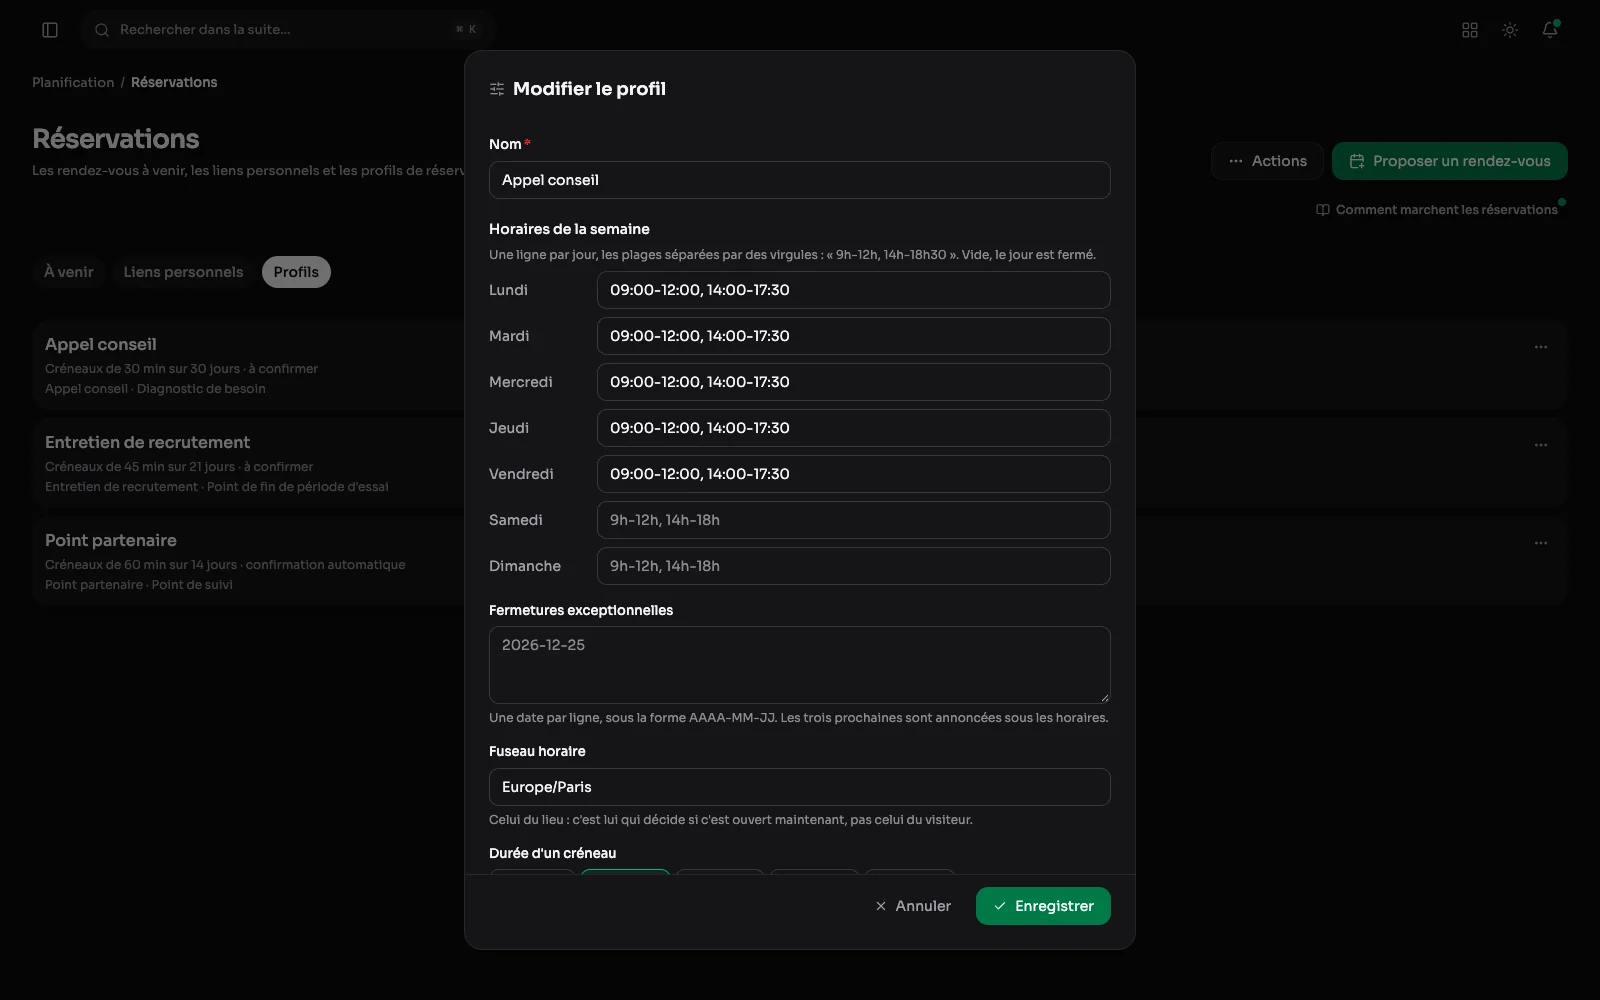Open options for Entretien de recrutement profile
1600x1000 pixels.
pyautogui.click(x=1541, y=445)
